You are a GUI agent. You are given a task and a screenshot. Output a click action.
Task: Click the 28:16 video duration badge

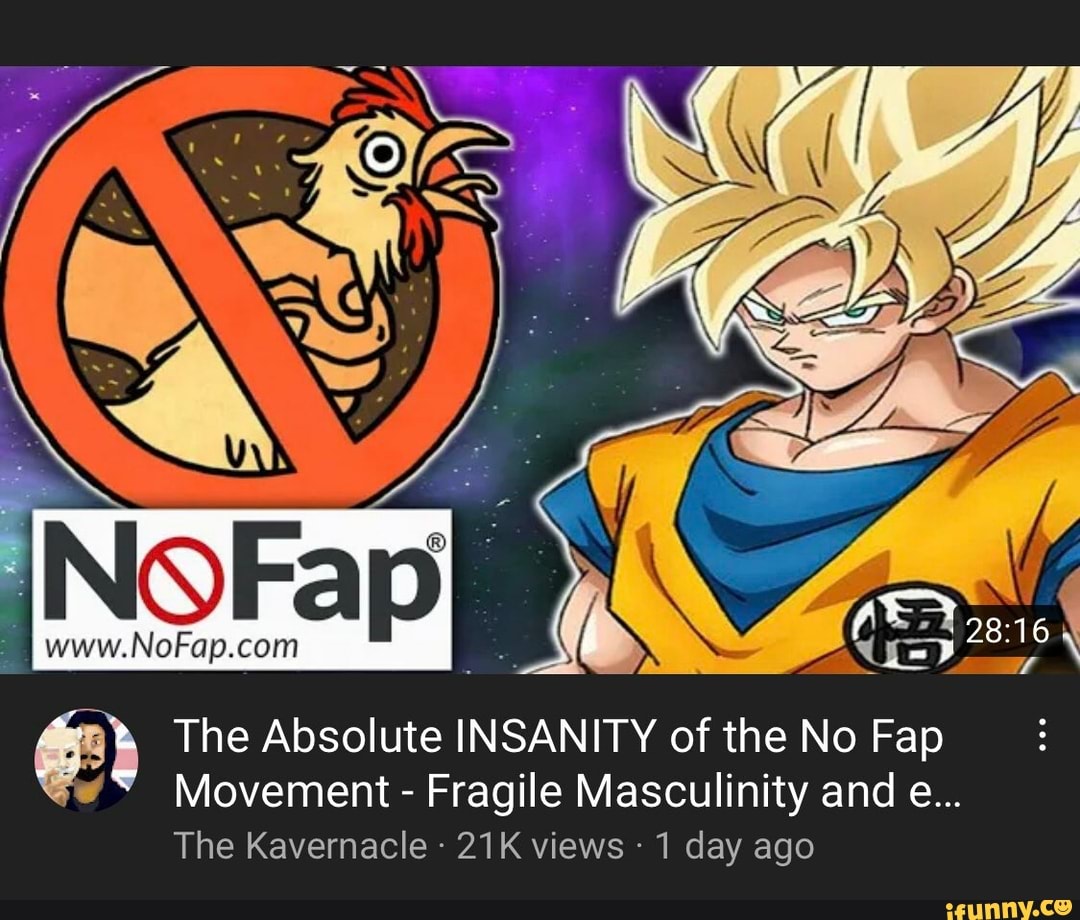[1008, 630]
